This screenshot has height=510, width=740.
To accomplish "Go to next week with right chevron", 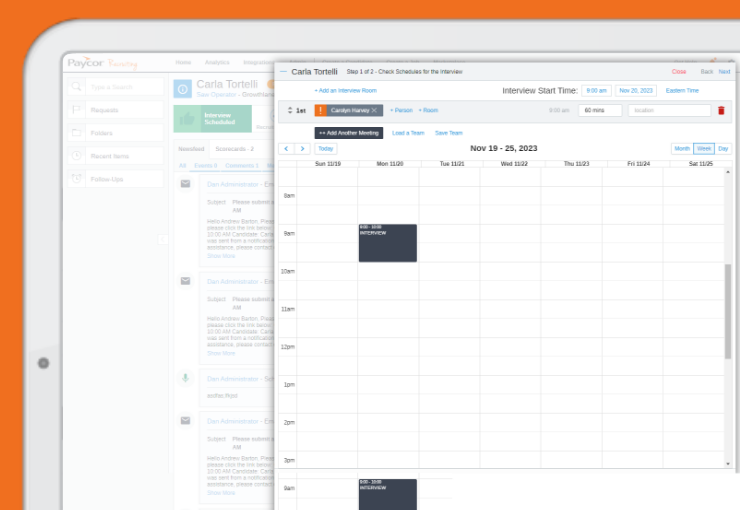I will [302, 149].
